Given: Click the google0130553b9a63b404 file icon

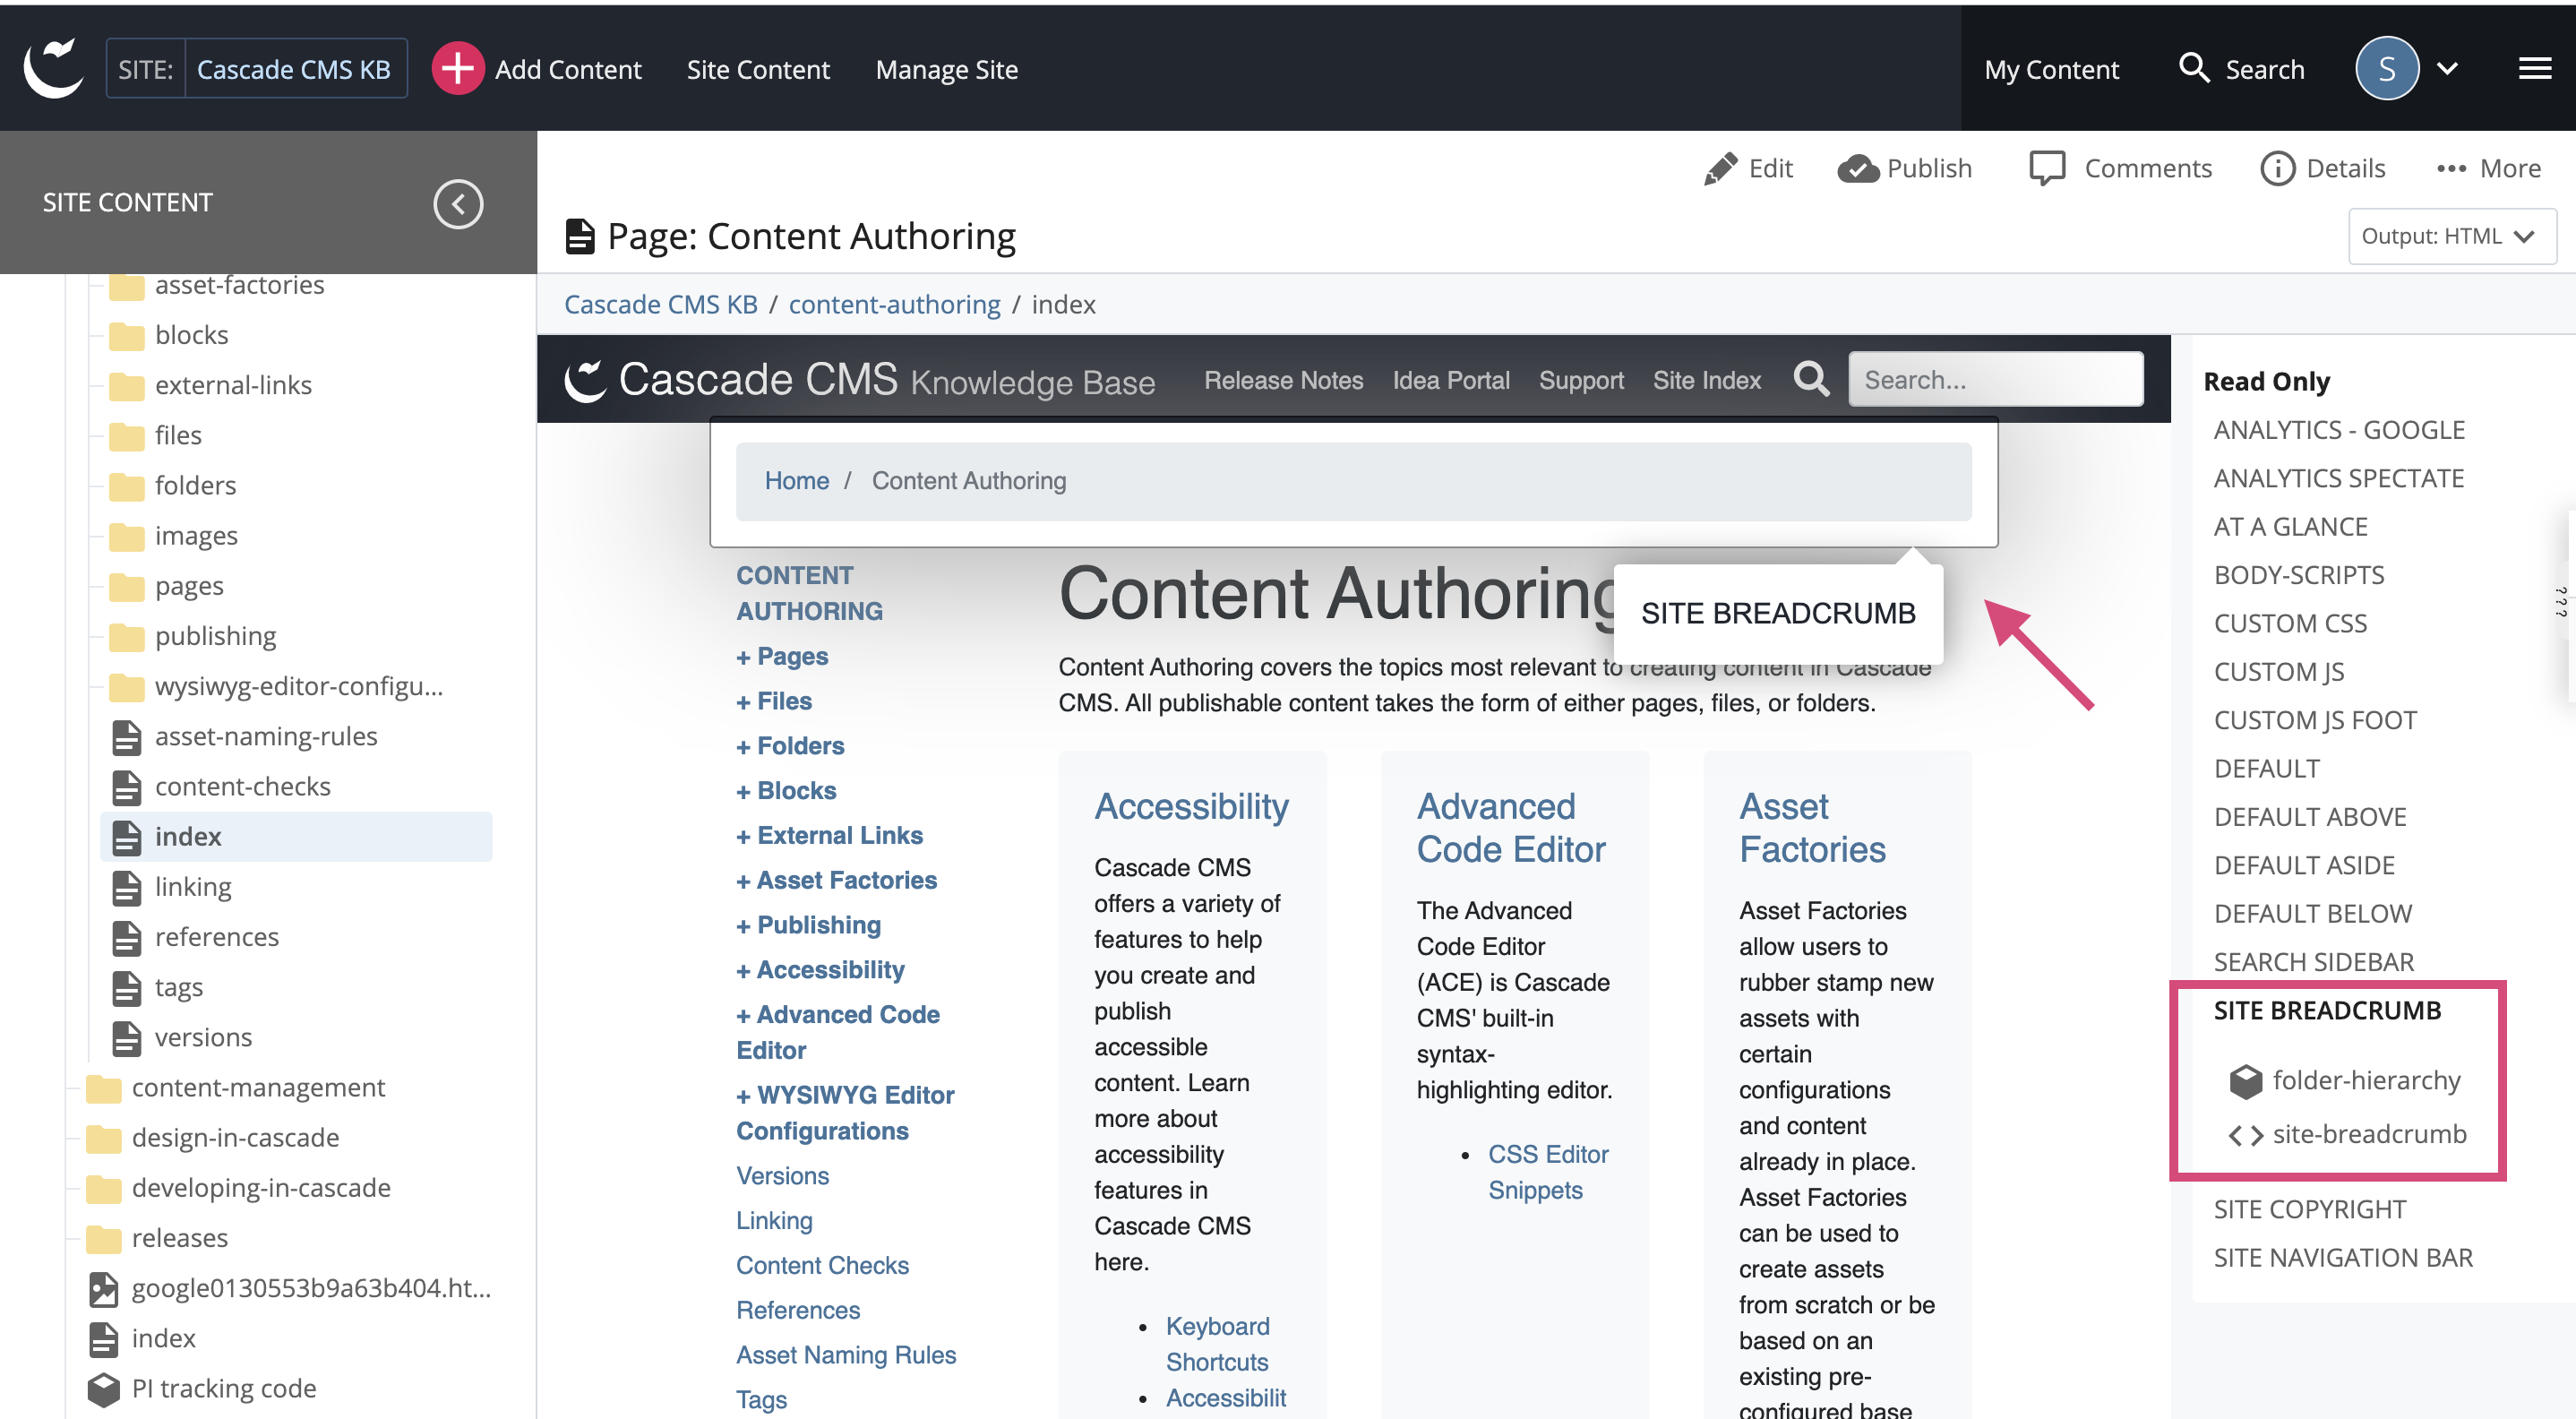Looking at the screenshot, I should (x=103, y=1289).
